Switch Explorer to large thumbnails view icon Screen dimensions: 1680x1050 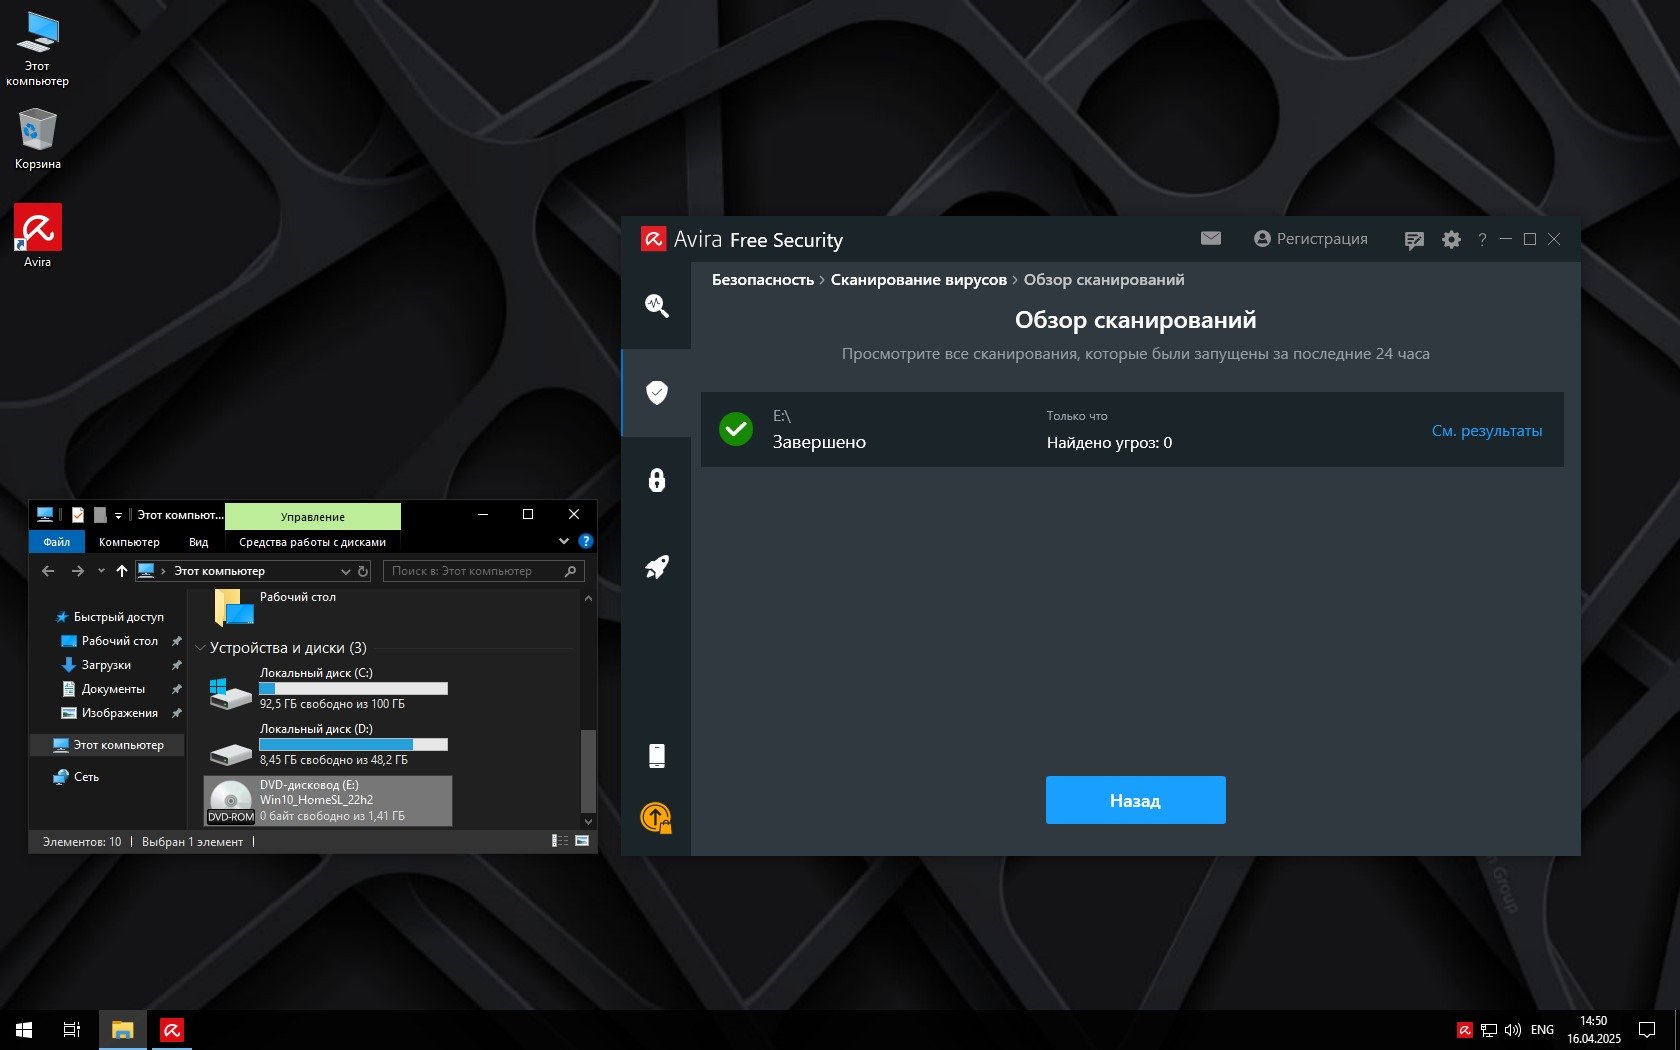point(582,841)
